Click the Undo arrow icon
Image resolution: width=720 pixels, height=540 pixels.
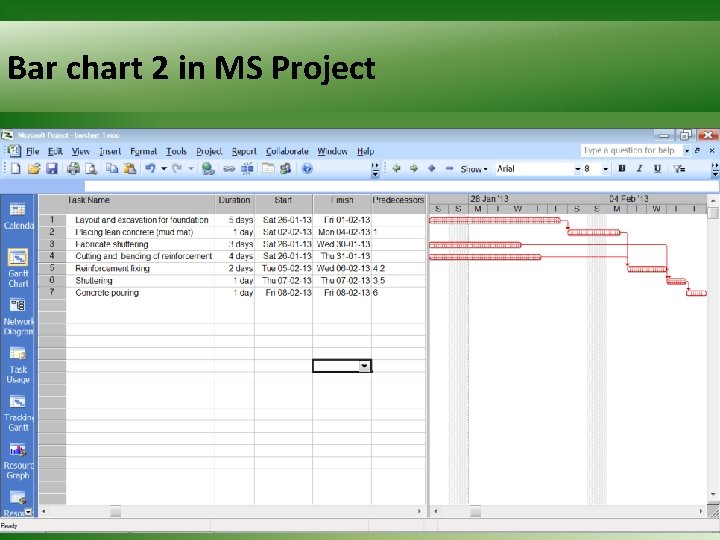tap(150, 169)
